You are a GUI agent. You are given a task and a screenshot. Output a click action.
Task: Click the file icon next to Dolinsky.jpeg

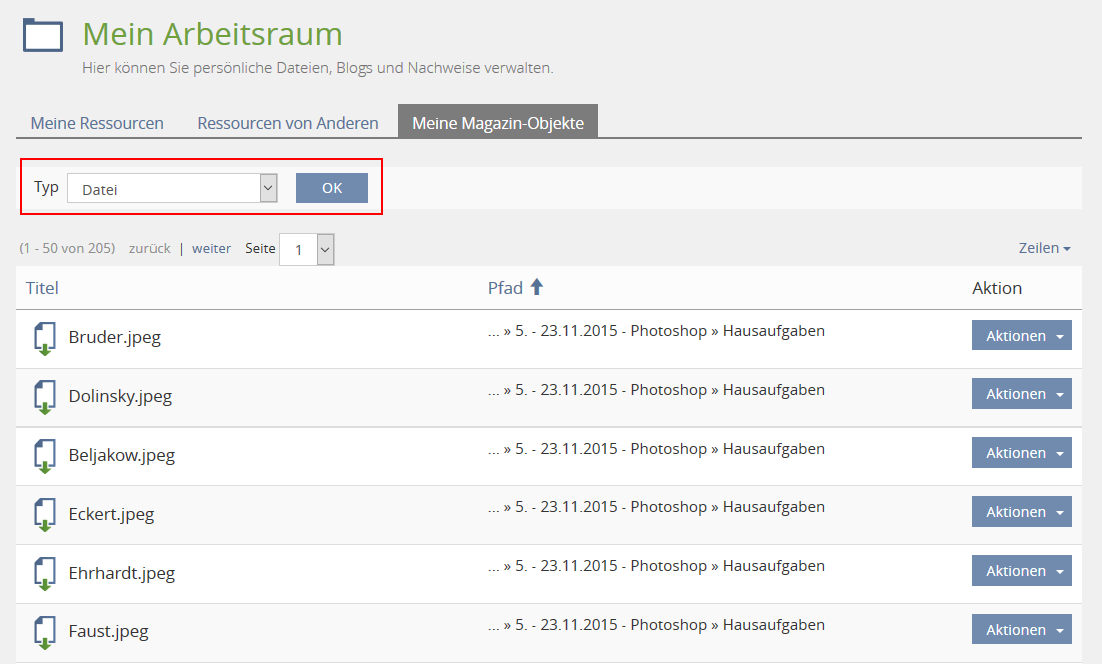coord(44,397)
